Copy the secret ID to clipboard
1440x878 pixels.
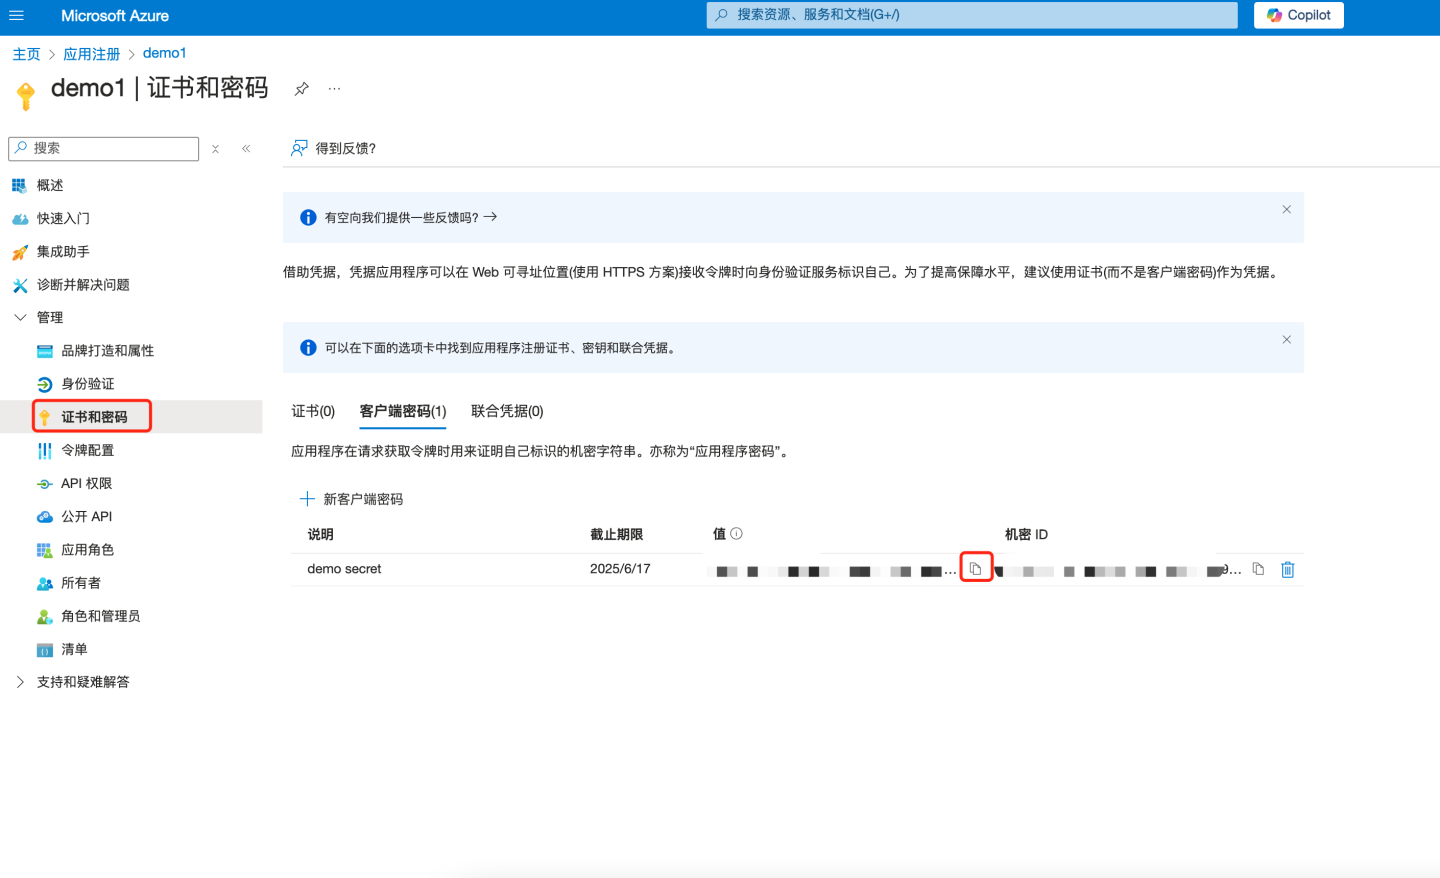(1258, 569)
